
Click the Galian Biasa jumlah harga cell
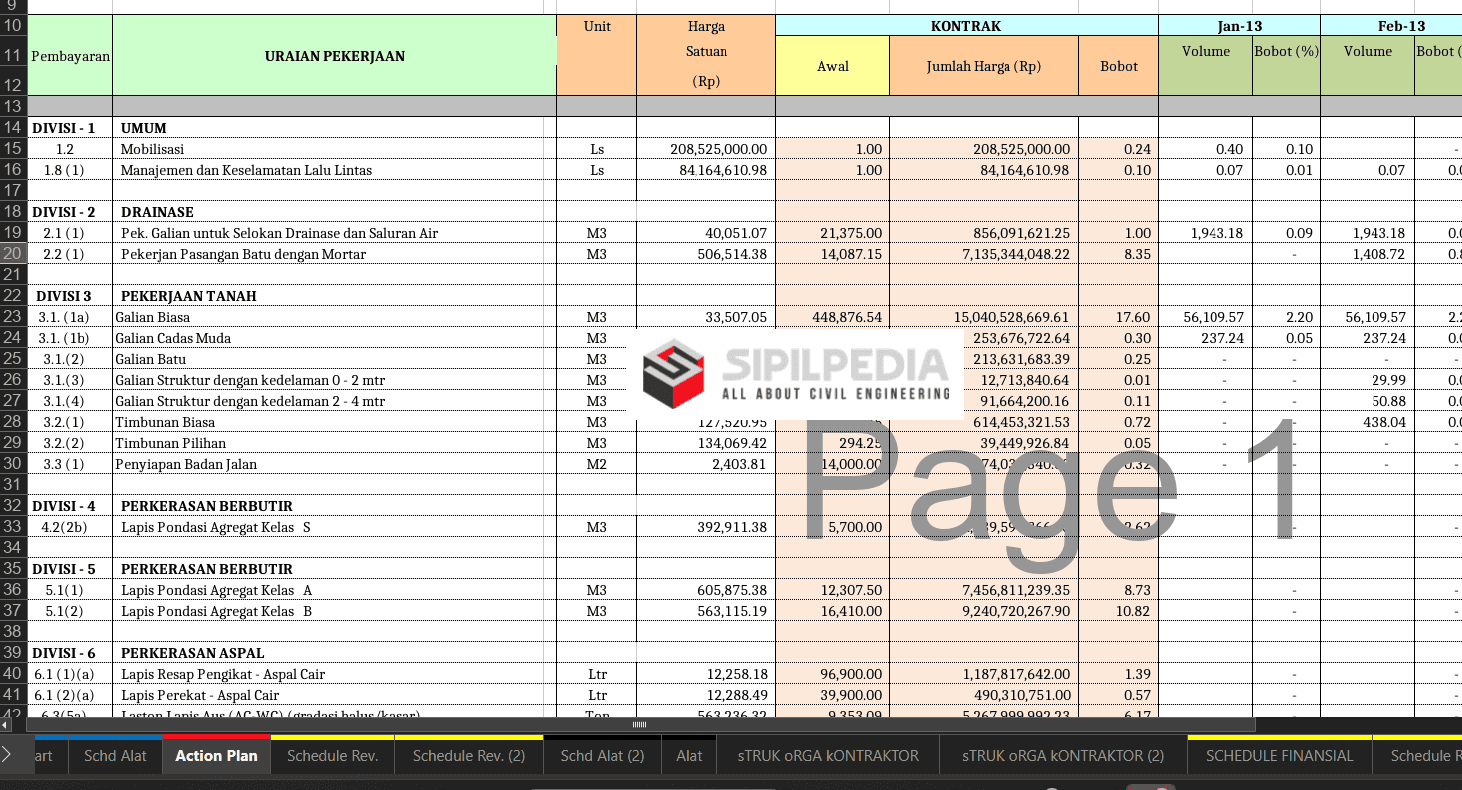click(x=983, y=317)
